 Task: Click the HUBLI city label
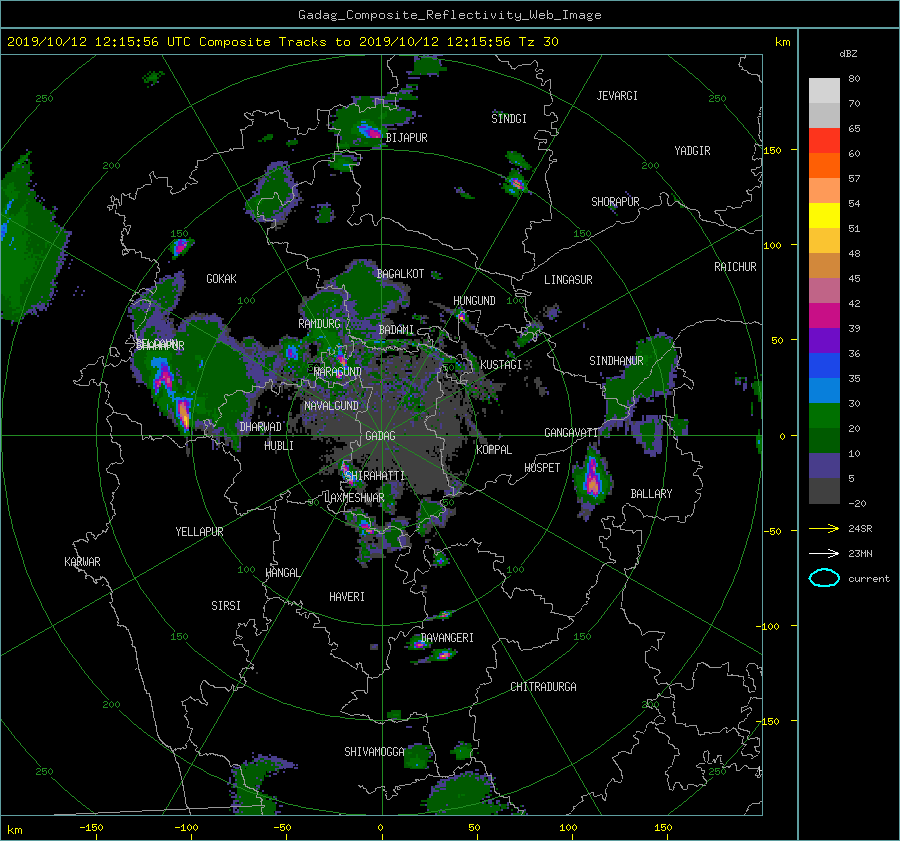[279, 446]
